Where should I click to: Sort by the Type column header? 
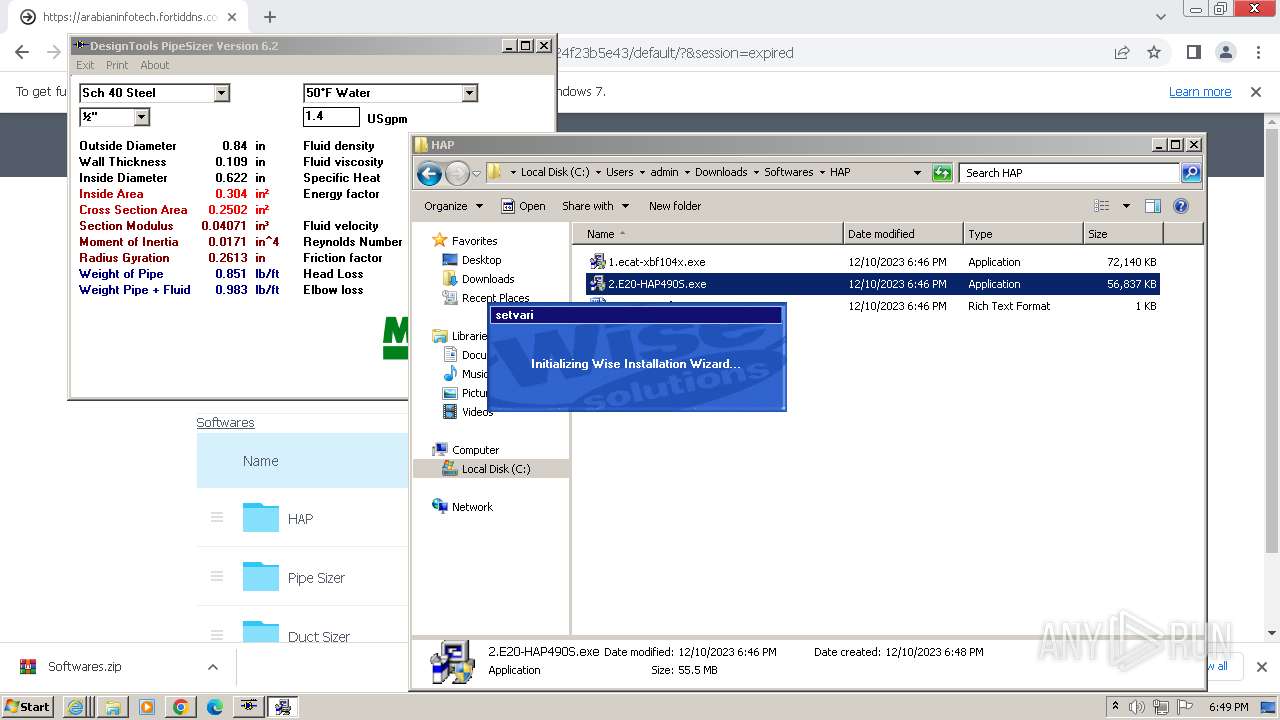1023,234
